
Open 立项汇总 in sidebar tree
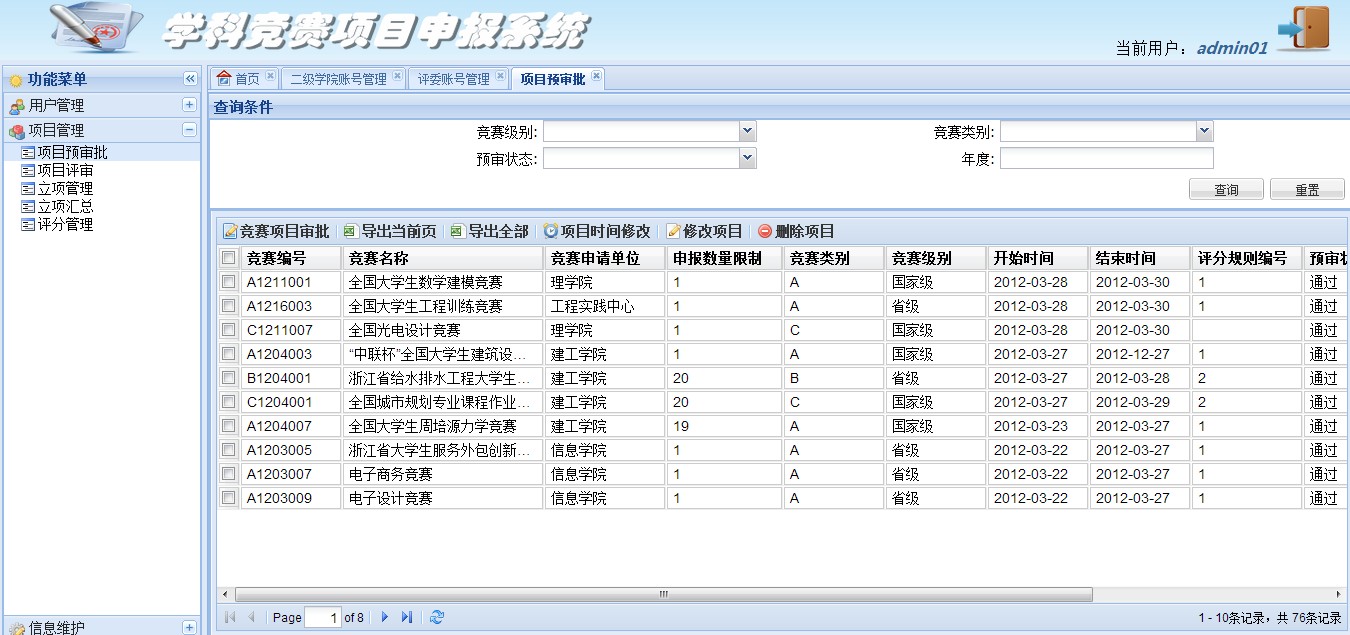point(65,206)
